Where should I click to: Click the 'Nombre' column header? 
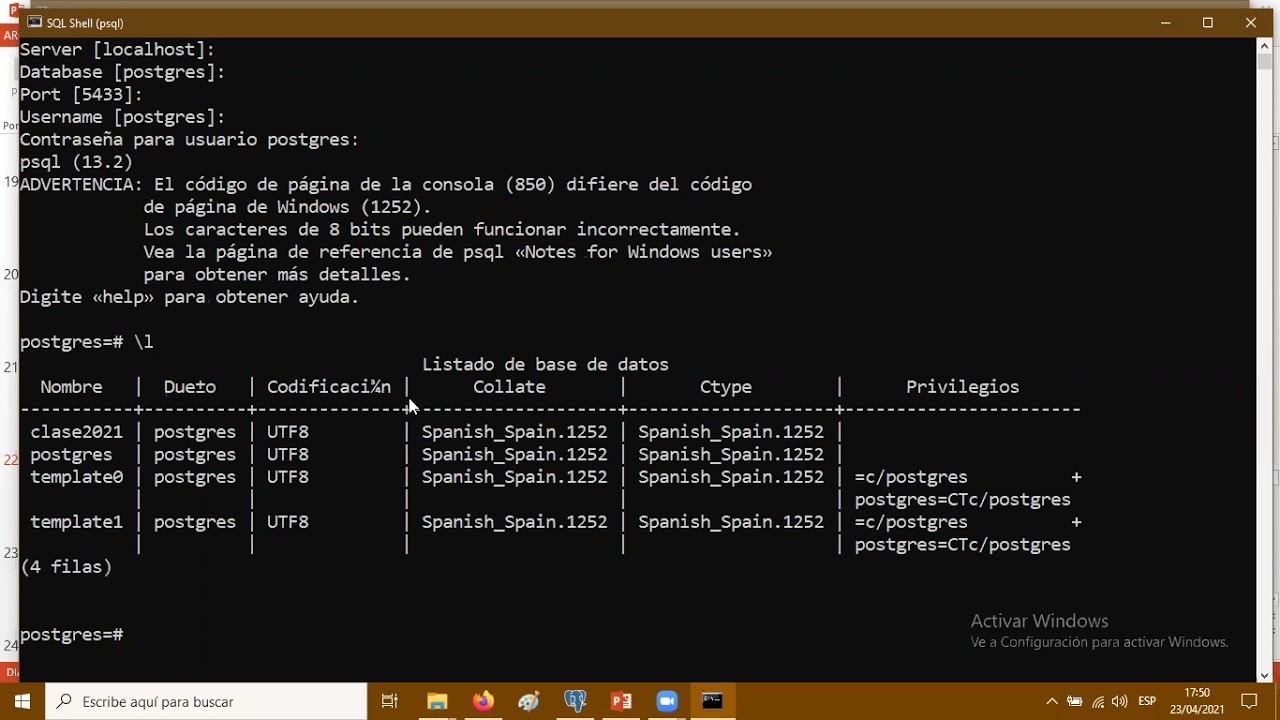tap(71, 387)
